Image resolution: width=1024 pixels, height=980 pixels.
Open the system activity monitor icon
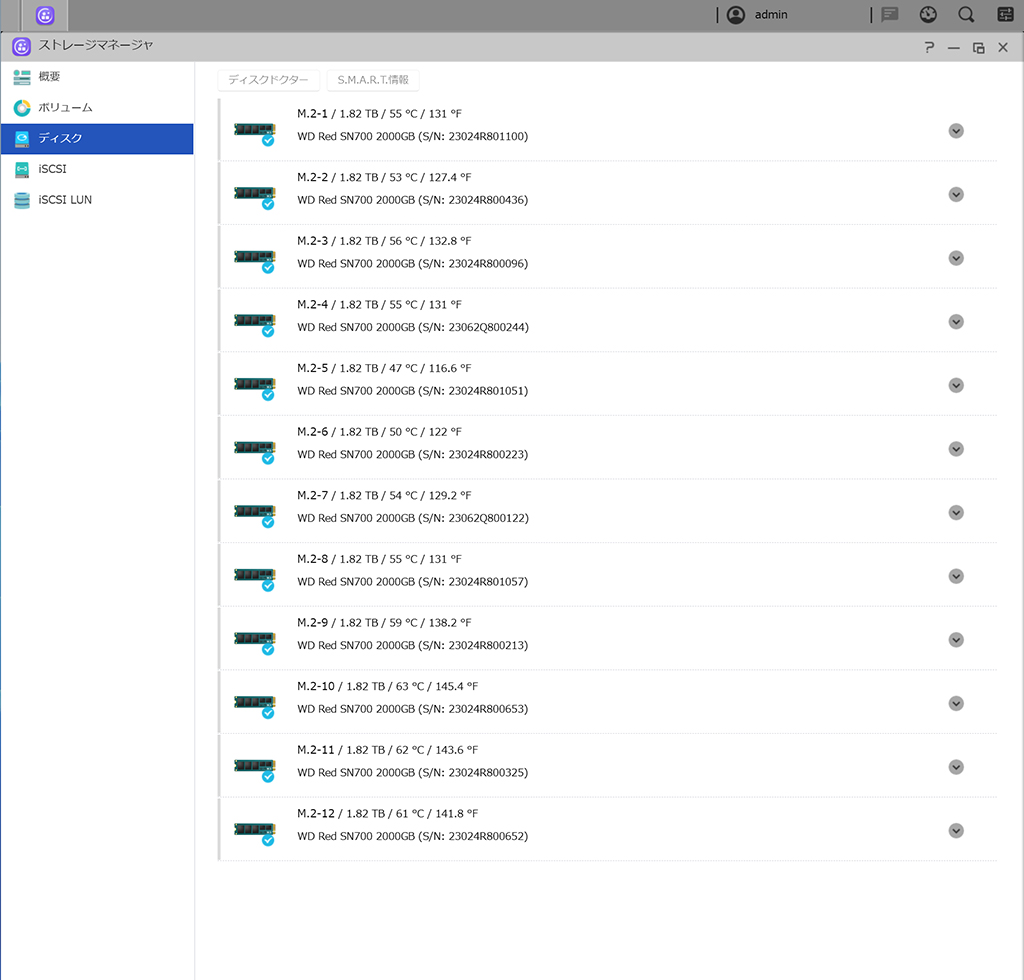pos(928,14)
